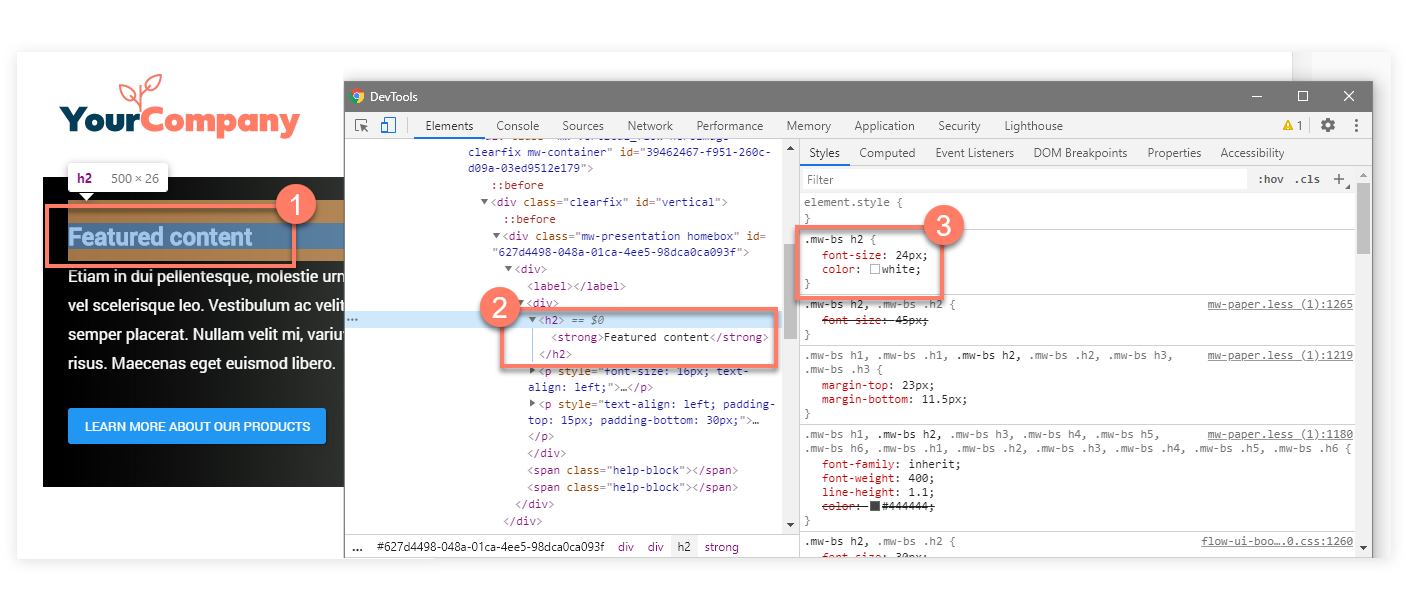Toggle the .cls element classes editor
Screen dimensions: 1406x601
point(1309,178)
